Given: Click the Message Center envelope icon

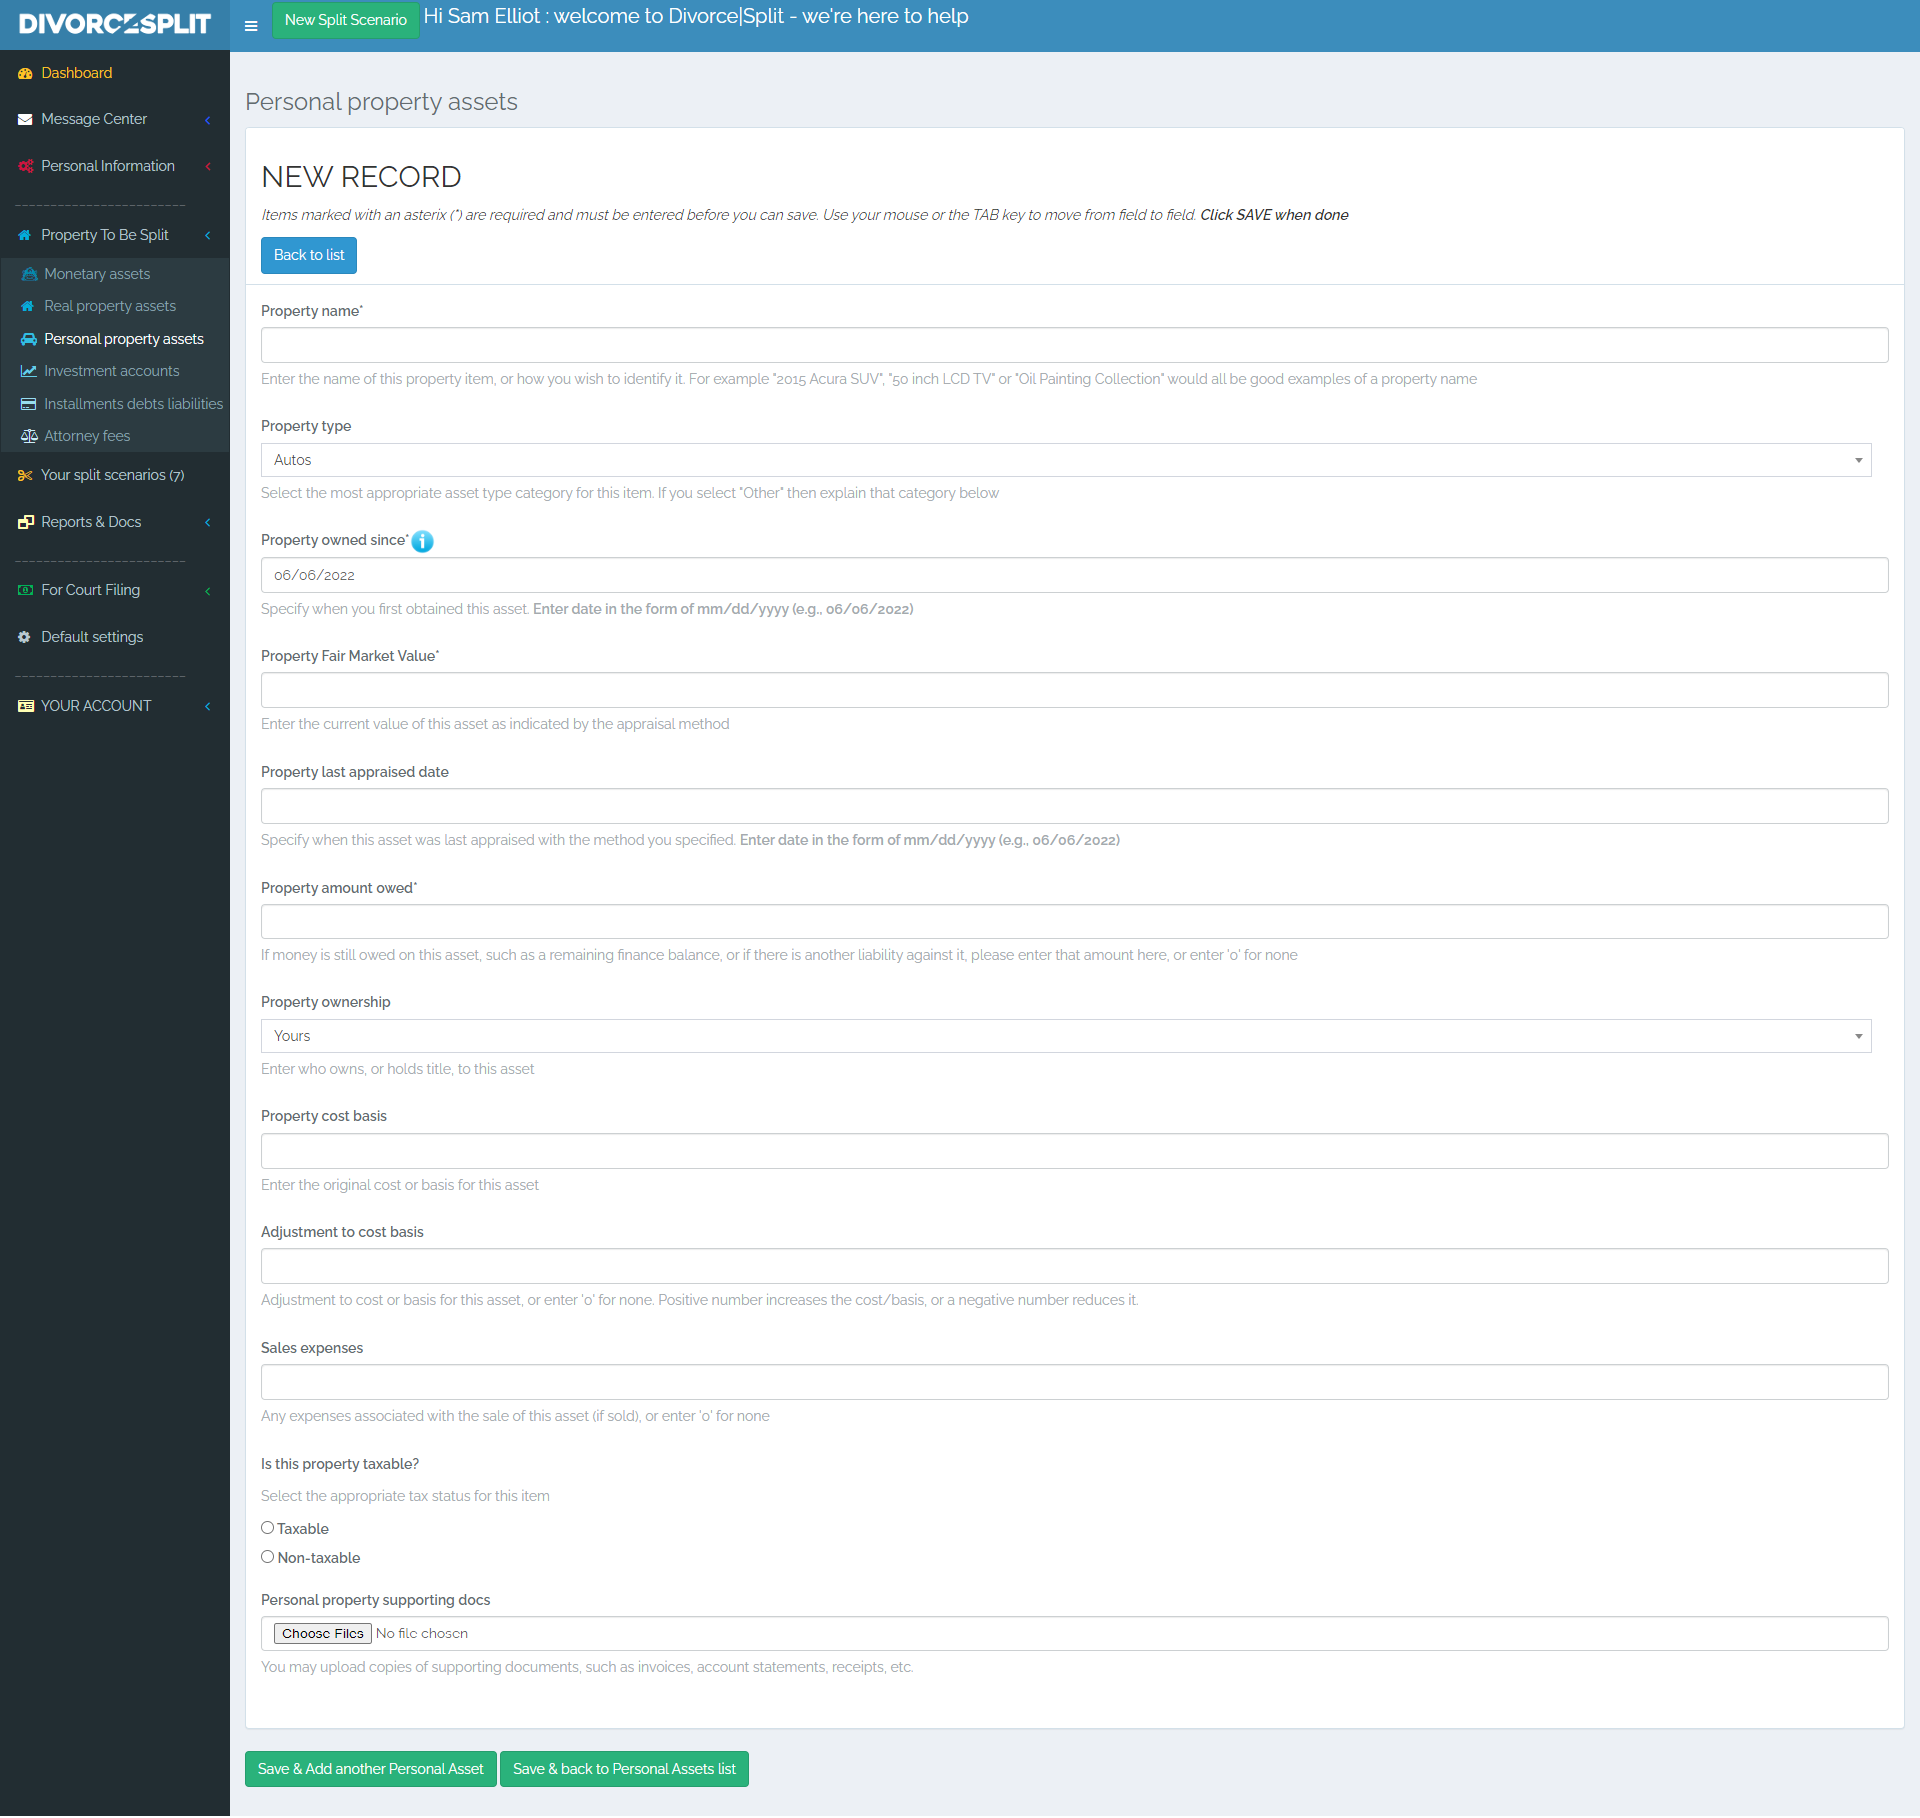Looking at the screenshot, I should point(25,119).
